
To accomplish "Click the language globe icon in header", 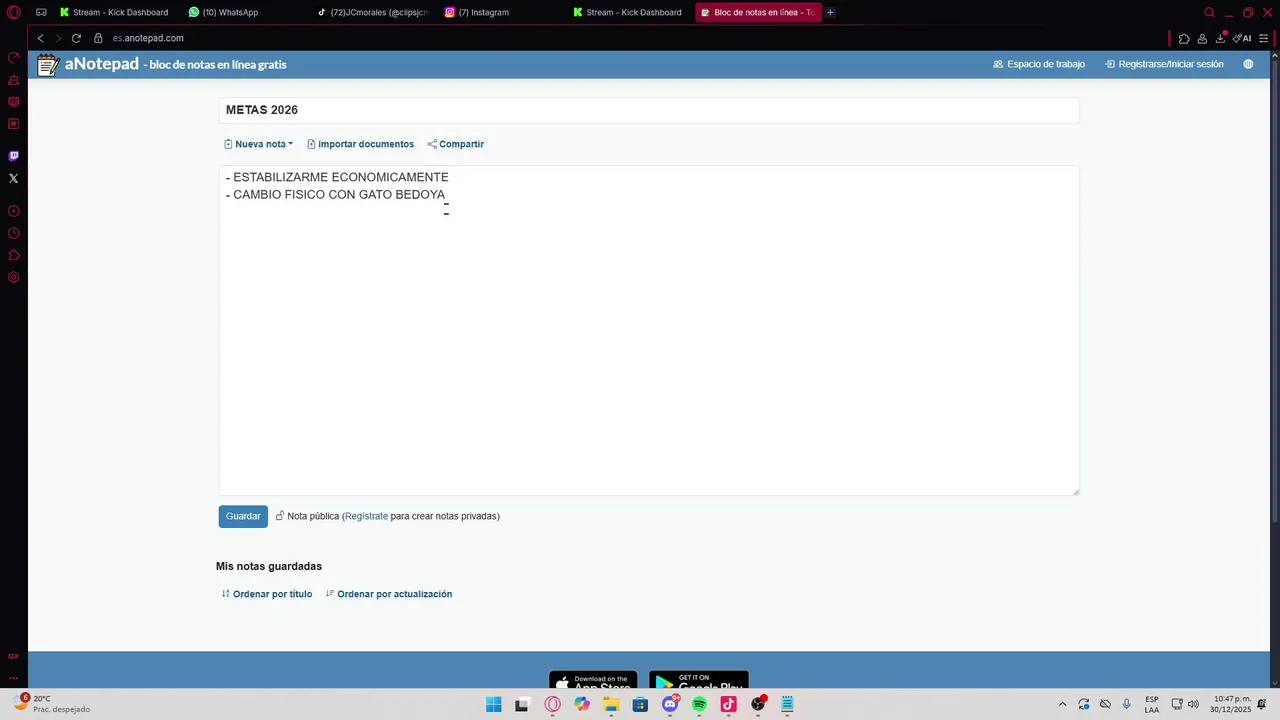I will click(x=1248, y=64).
